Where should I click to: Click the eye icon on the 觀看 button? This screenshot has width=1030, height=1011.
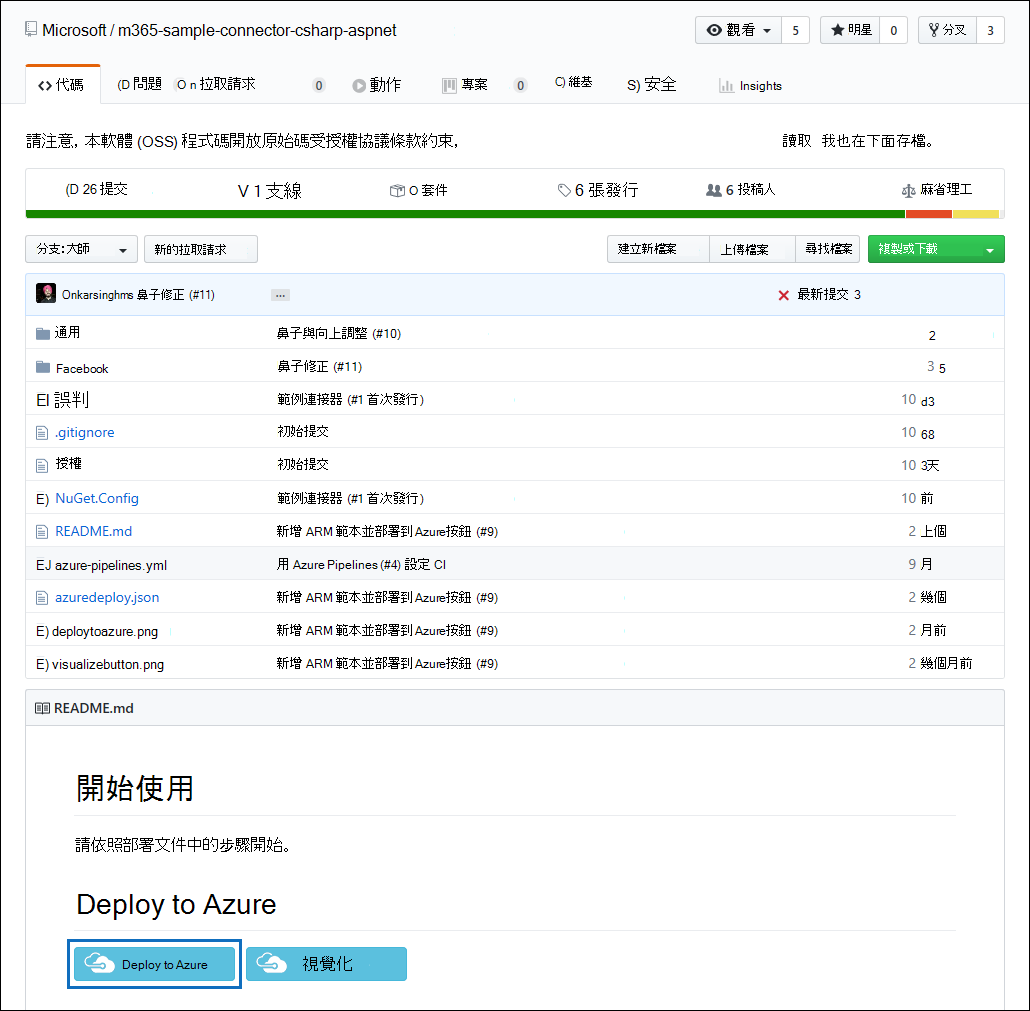[x=714, y=30]
